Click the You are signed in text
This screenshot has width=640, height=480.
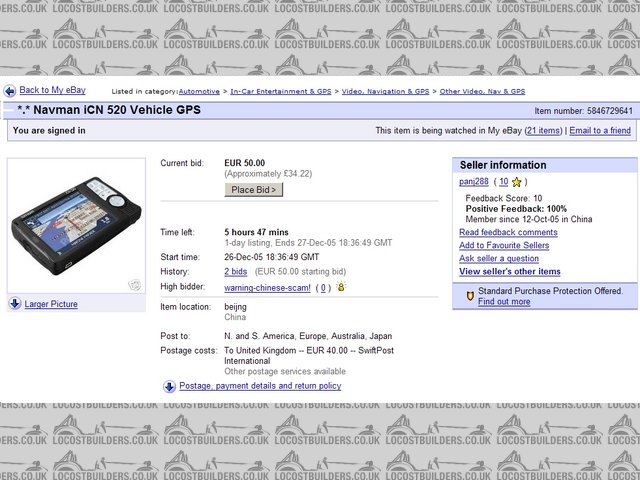(x=49, y=131)
